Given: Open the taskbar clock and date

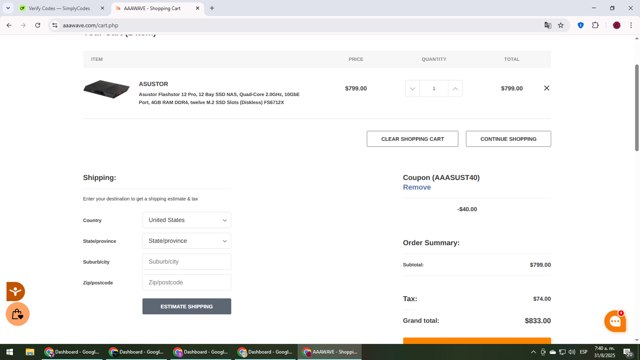Looking at the screenshot, I should point(605,352).
